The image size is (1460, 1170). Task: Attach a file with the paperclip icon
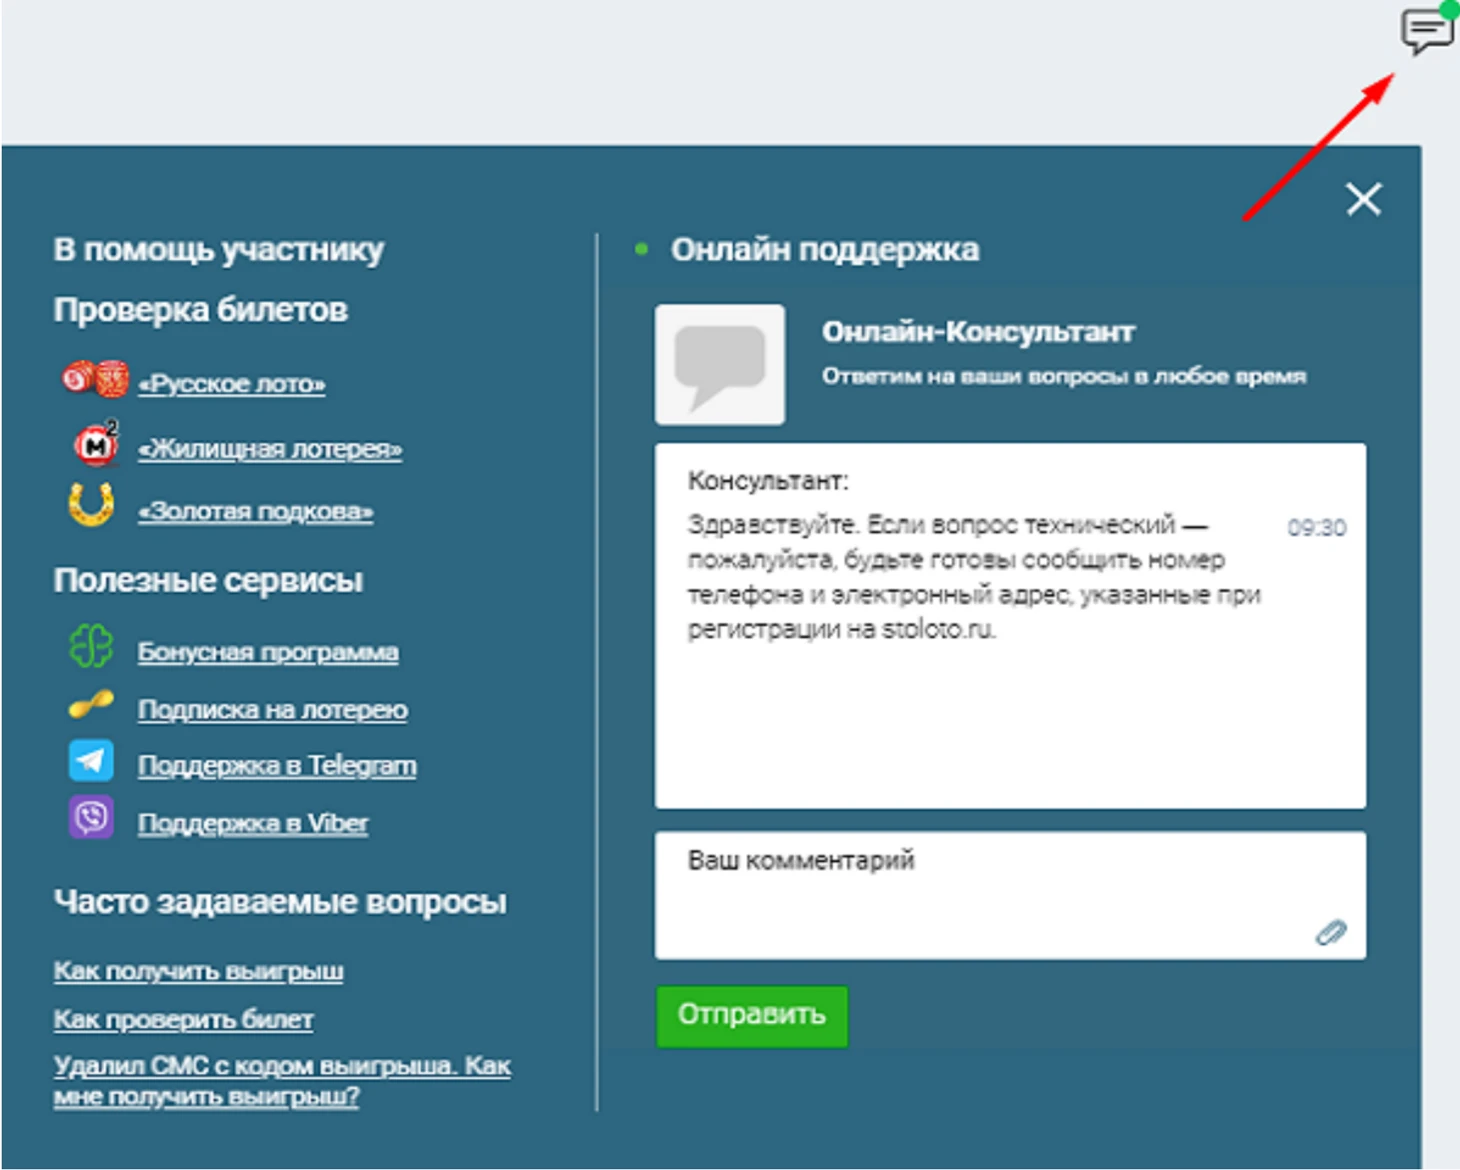click(1330, 932)
